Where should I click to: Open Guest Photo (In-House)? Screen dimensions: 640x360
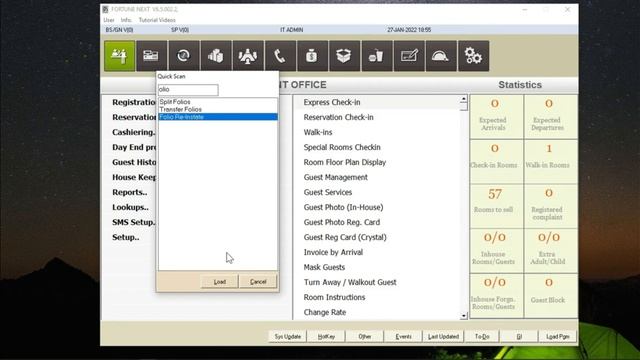343,207
